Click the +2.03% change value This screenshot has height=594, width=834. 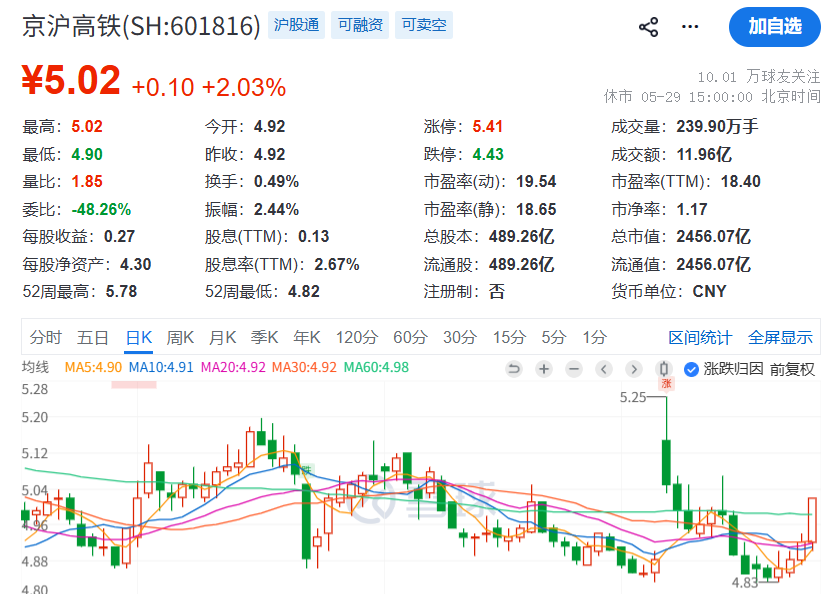(244, 88)
